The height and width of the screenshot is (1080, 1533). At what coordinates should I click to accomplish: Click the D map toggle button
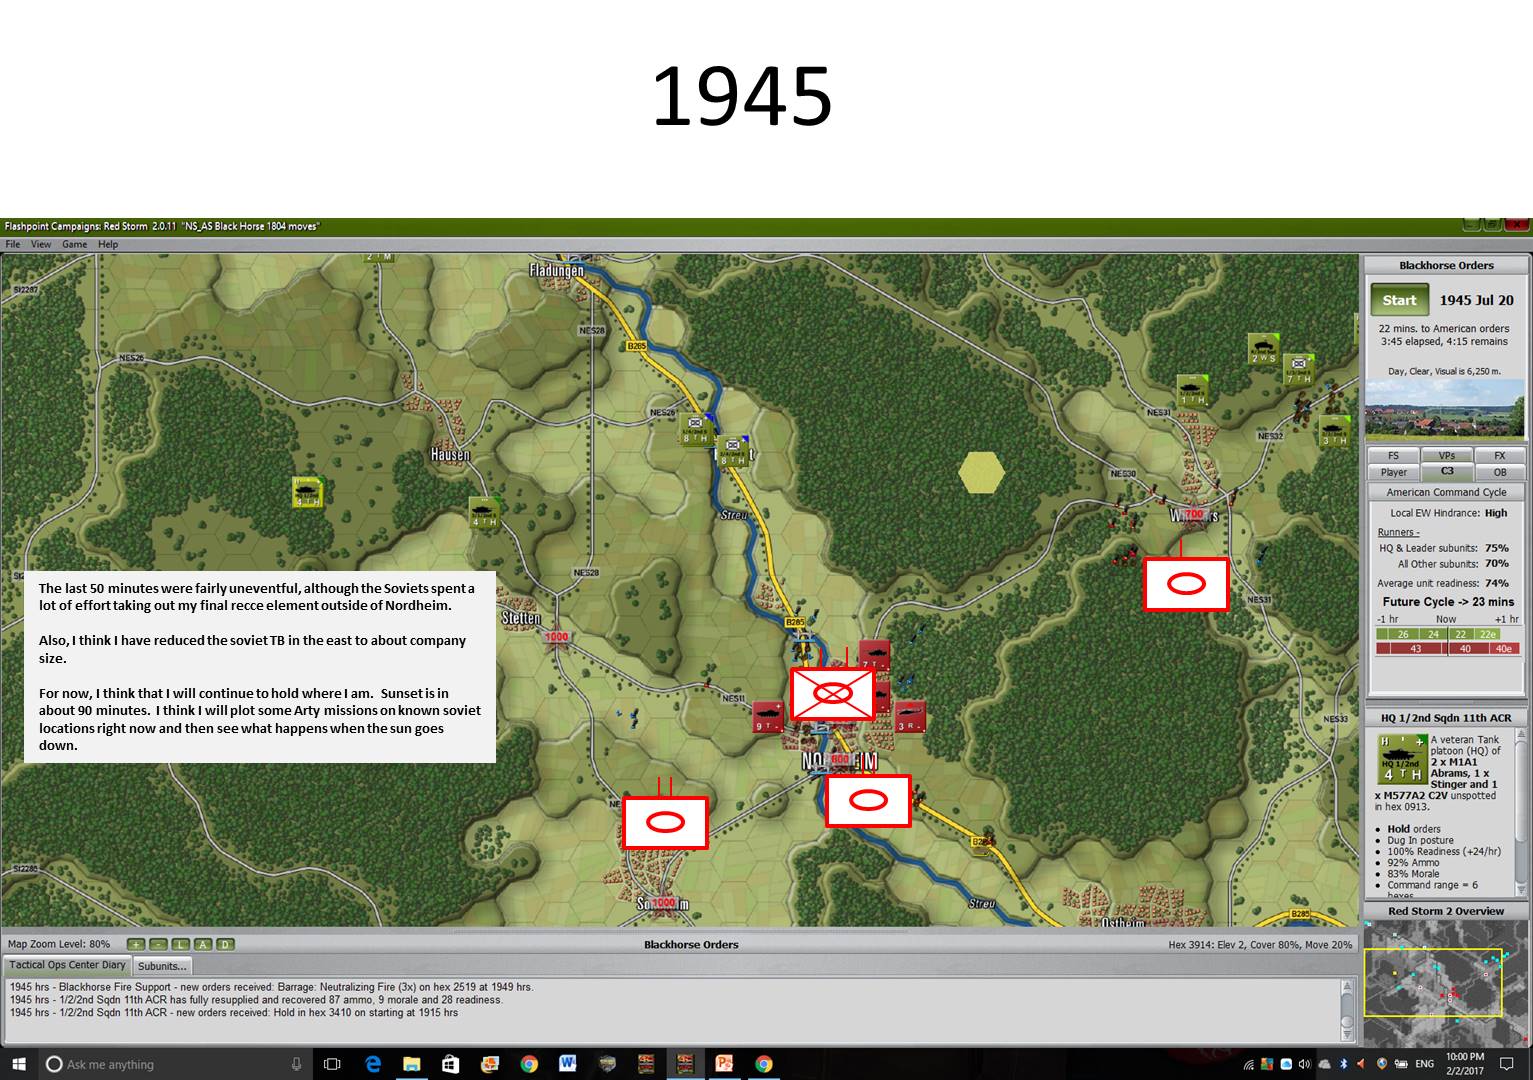pyautogui.click(x=225, y=944)
